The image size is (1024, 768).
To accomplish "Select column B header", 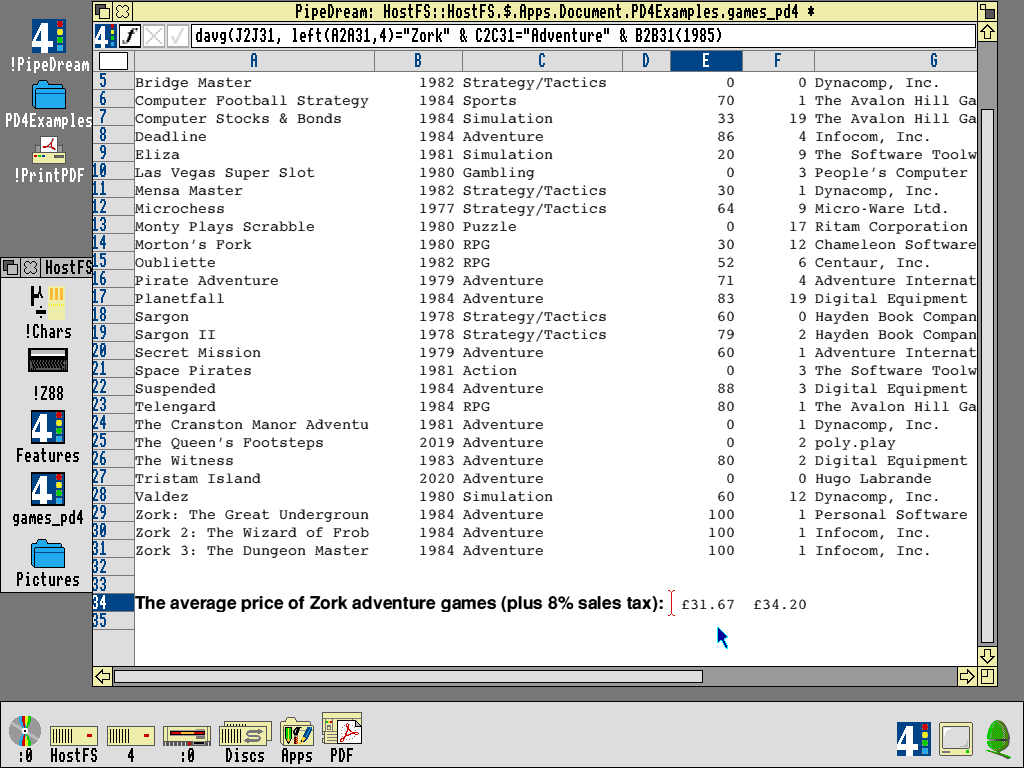I will 418,61.
